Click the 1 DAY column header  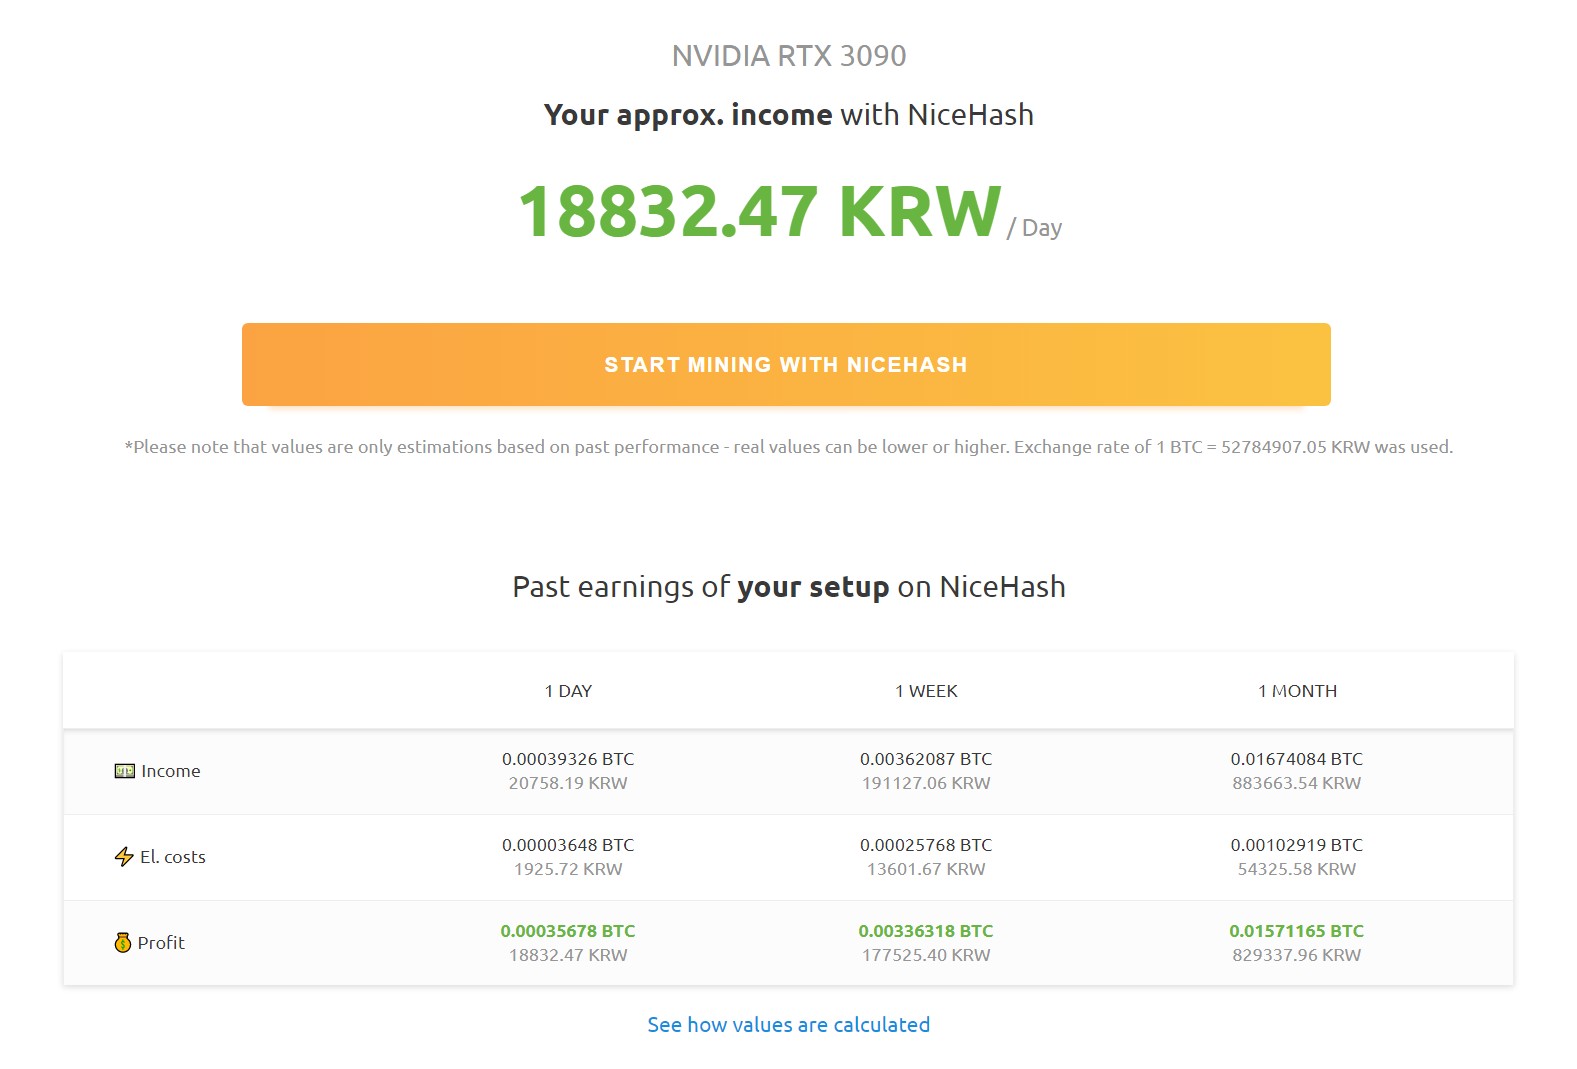click(568, 691)
